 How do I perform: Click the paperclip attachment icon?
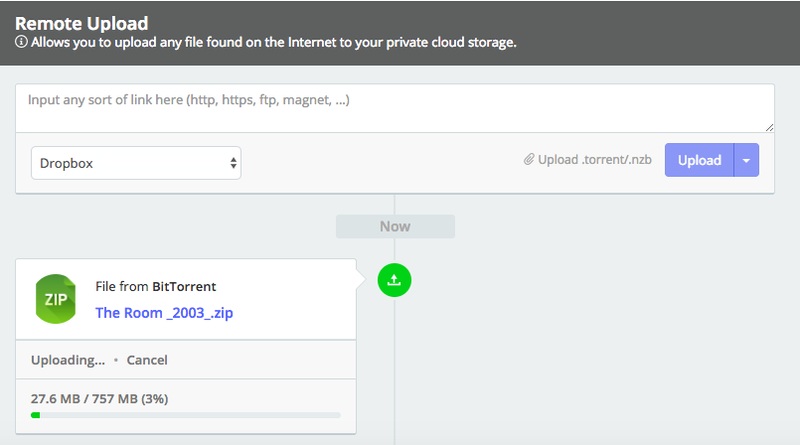529,160
